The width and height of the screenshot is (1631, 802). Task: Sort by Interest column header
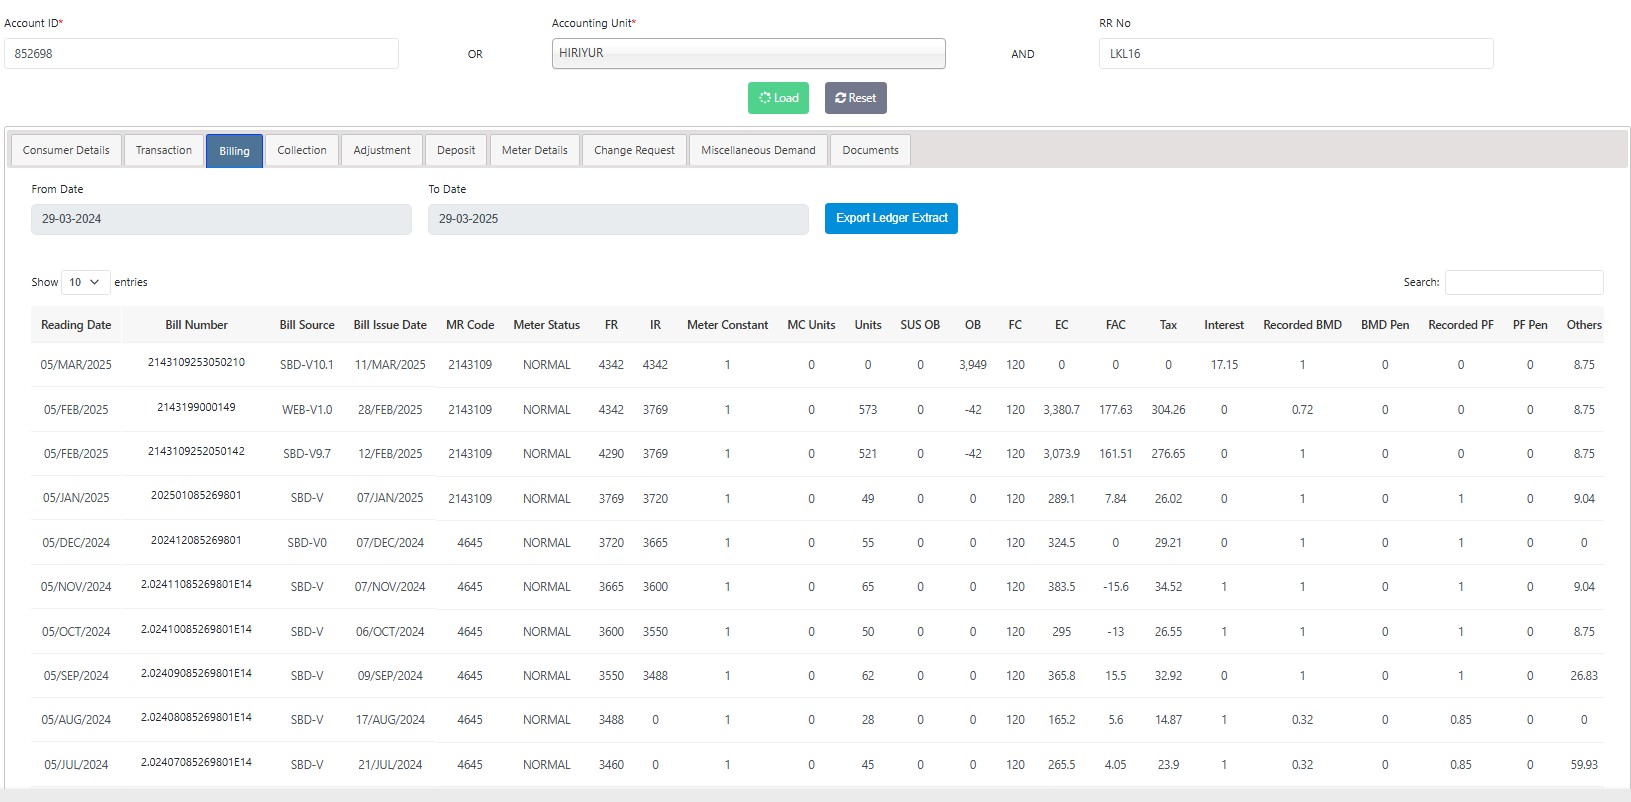click(x=1224, y=325)
